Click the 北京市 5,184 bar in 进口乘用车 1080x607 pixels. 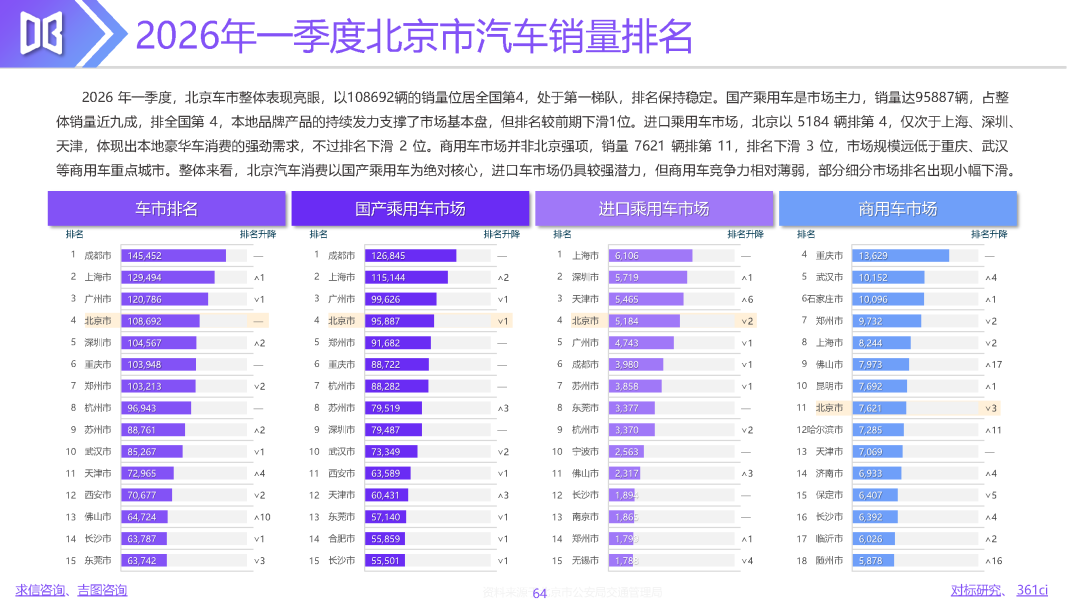click(645, 321)
